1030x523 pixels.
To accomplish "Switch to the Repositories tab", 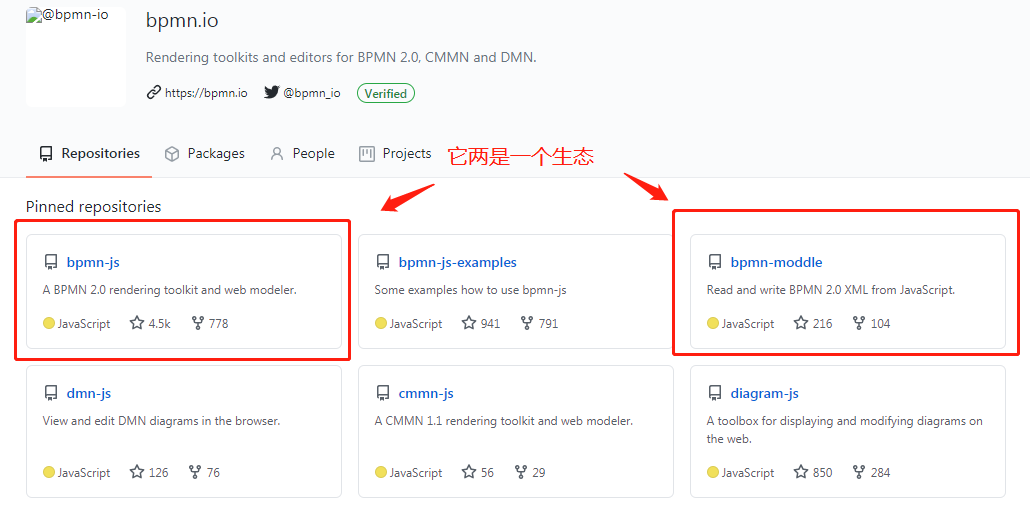I will 89,154.
